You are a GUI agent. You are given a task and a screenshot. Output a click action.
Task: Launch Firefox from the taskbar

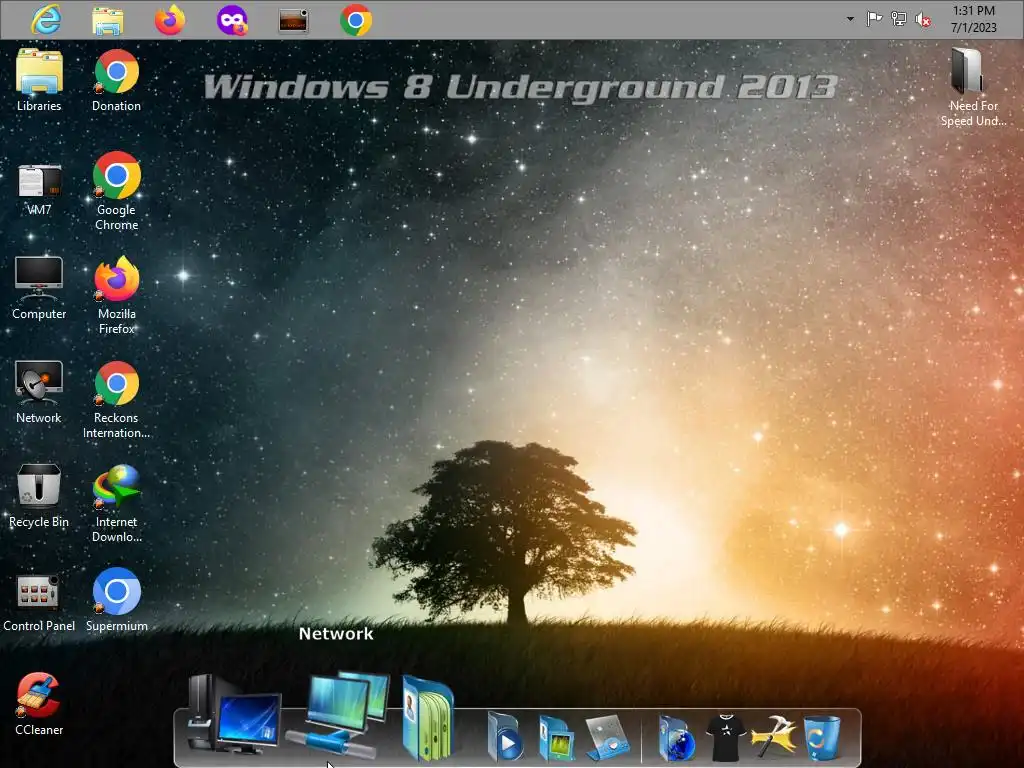(170, 20)
